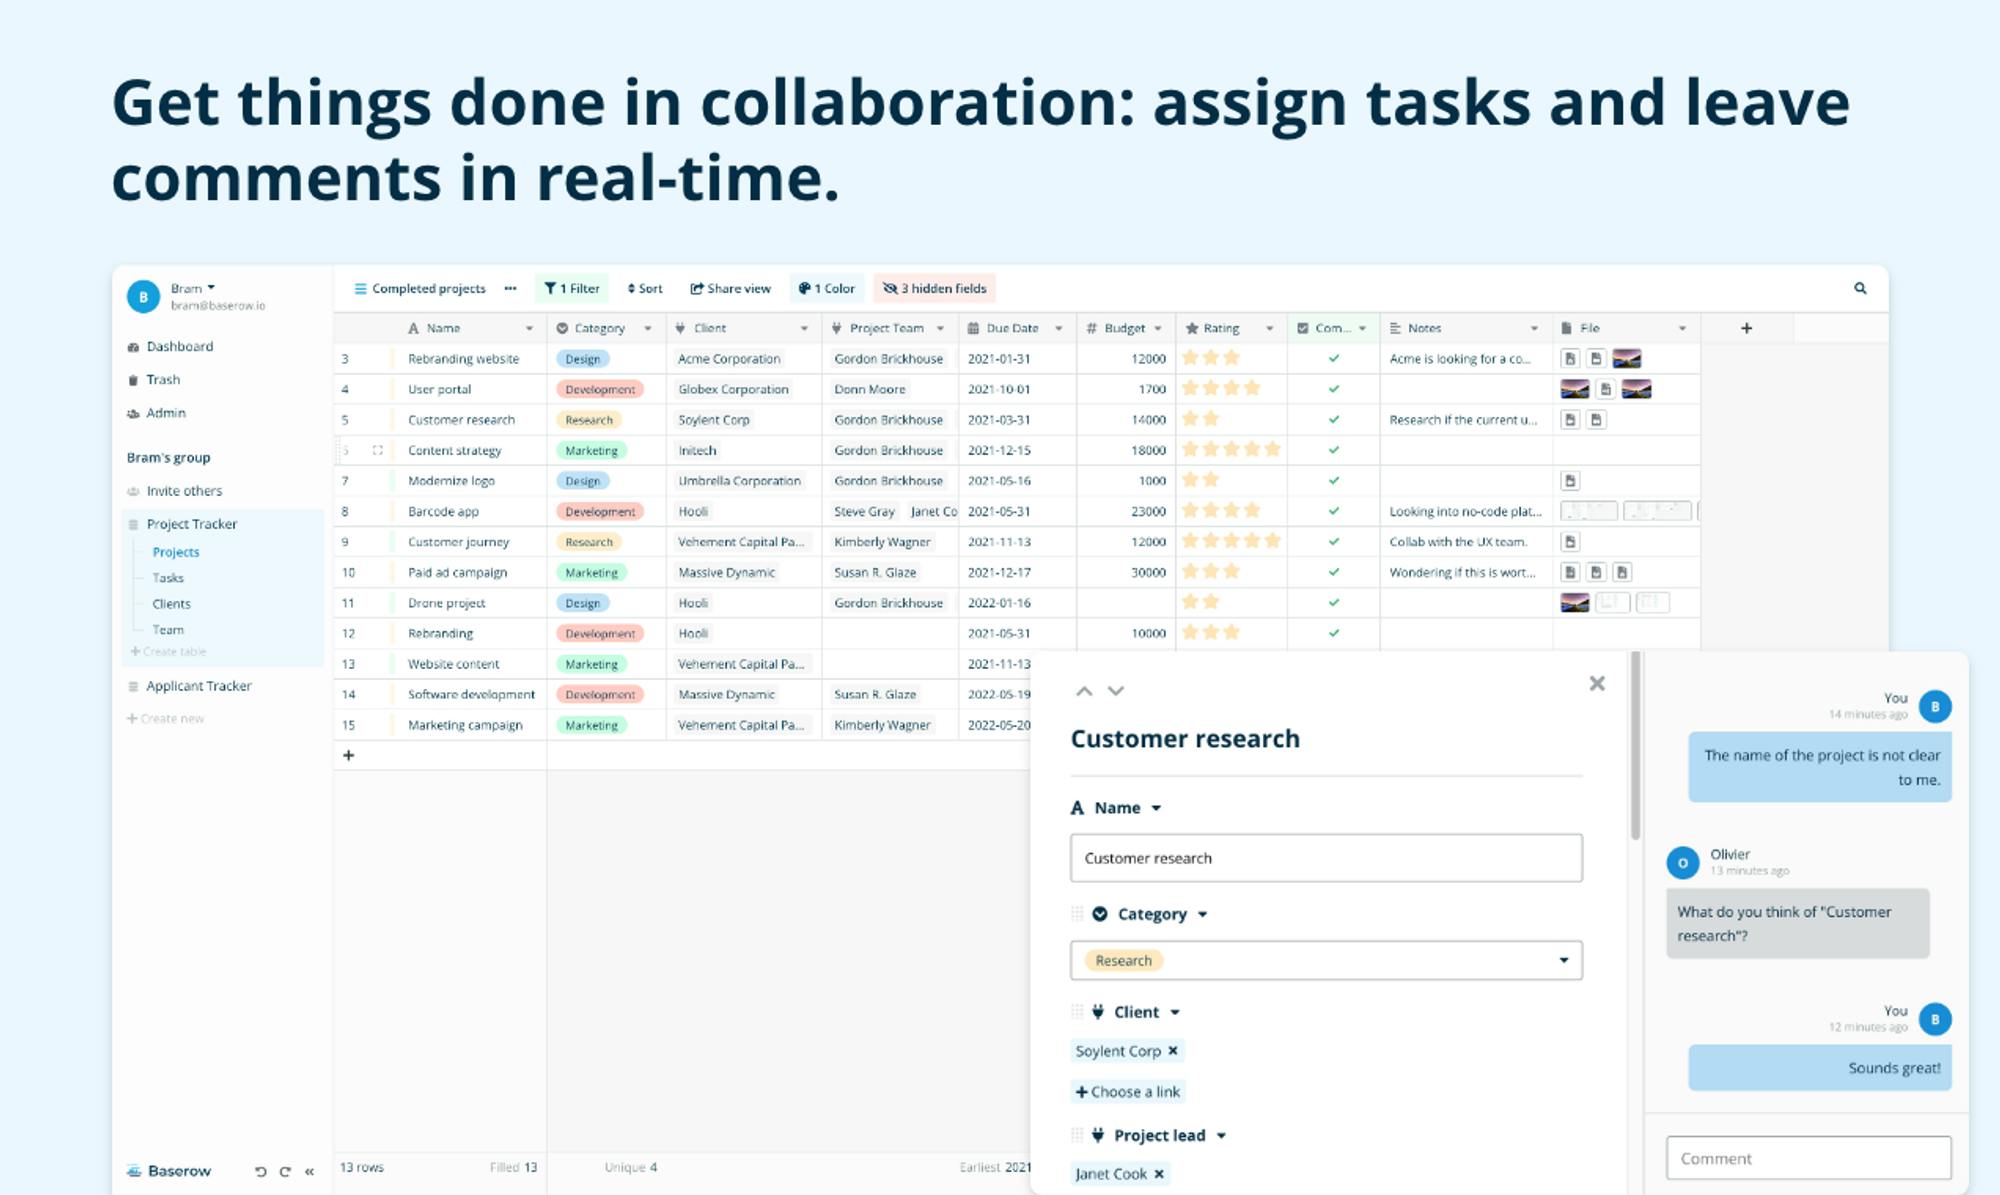
Task: Open Clients table in sidebar
Action: pyautogui.click(x=171, y=604)
